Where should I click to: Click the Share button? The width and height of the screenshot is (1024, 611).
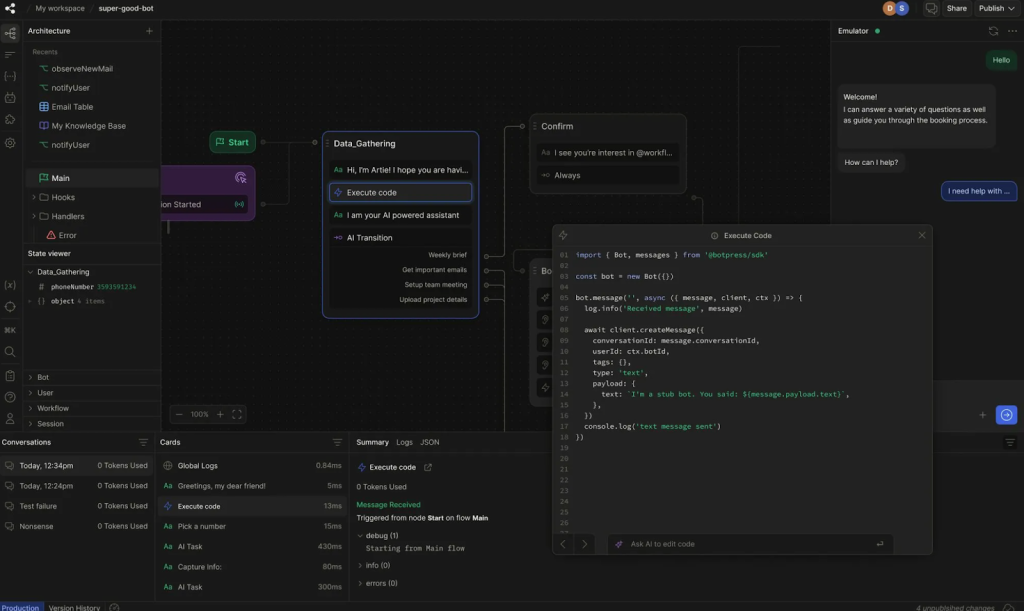(x=956, y=8)
